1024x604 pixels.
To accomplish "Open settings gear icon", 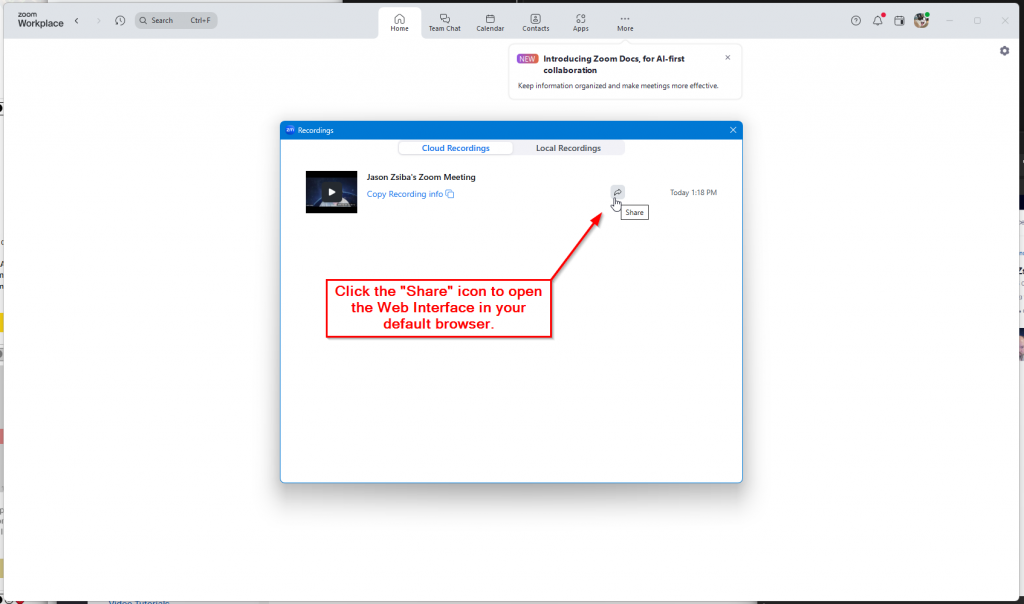I will coord(1004,51).
